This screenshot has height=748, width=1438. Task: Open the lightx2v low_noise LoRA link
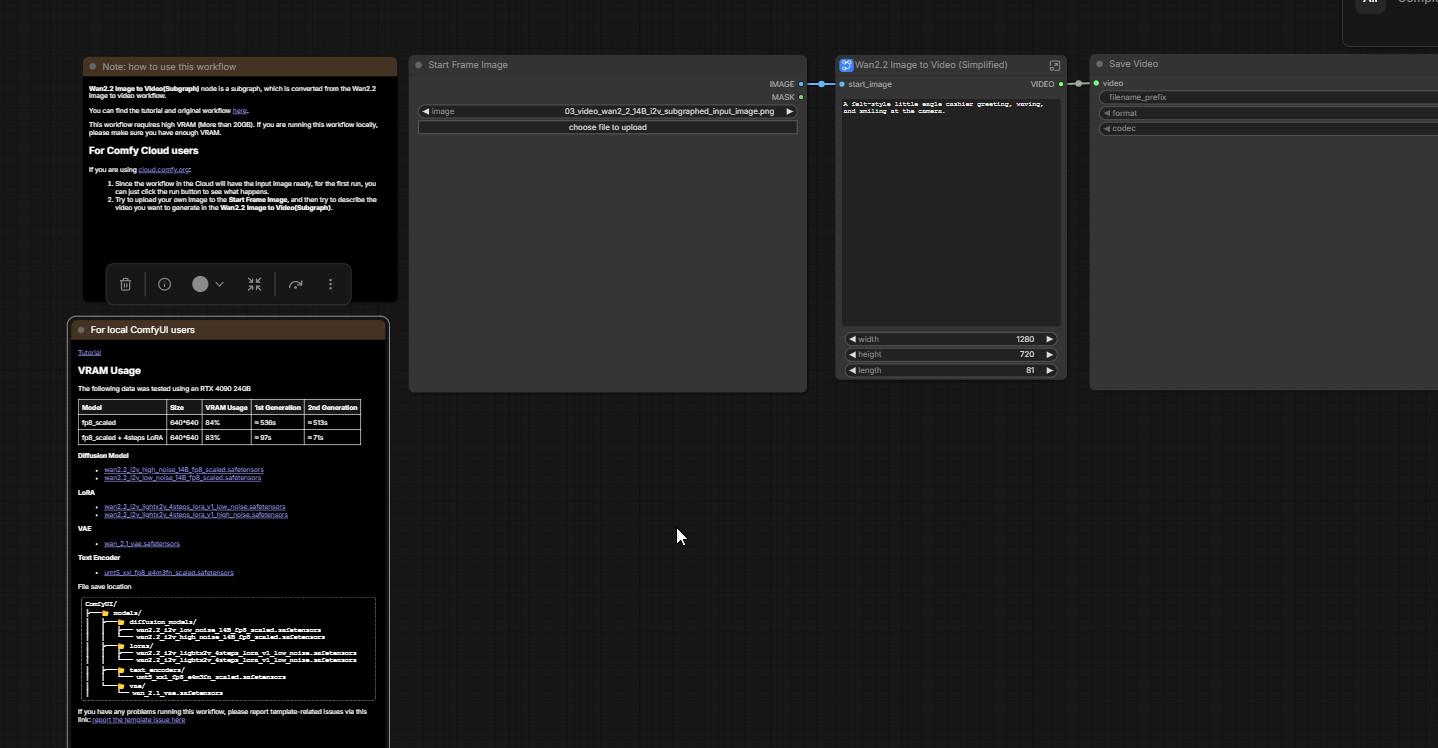pos(194,506)
